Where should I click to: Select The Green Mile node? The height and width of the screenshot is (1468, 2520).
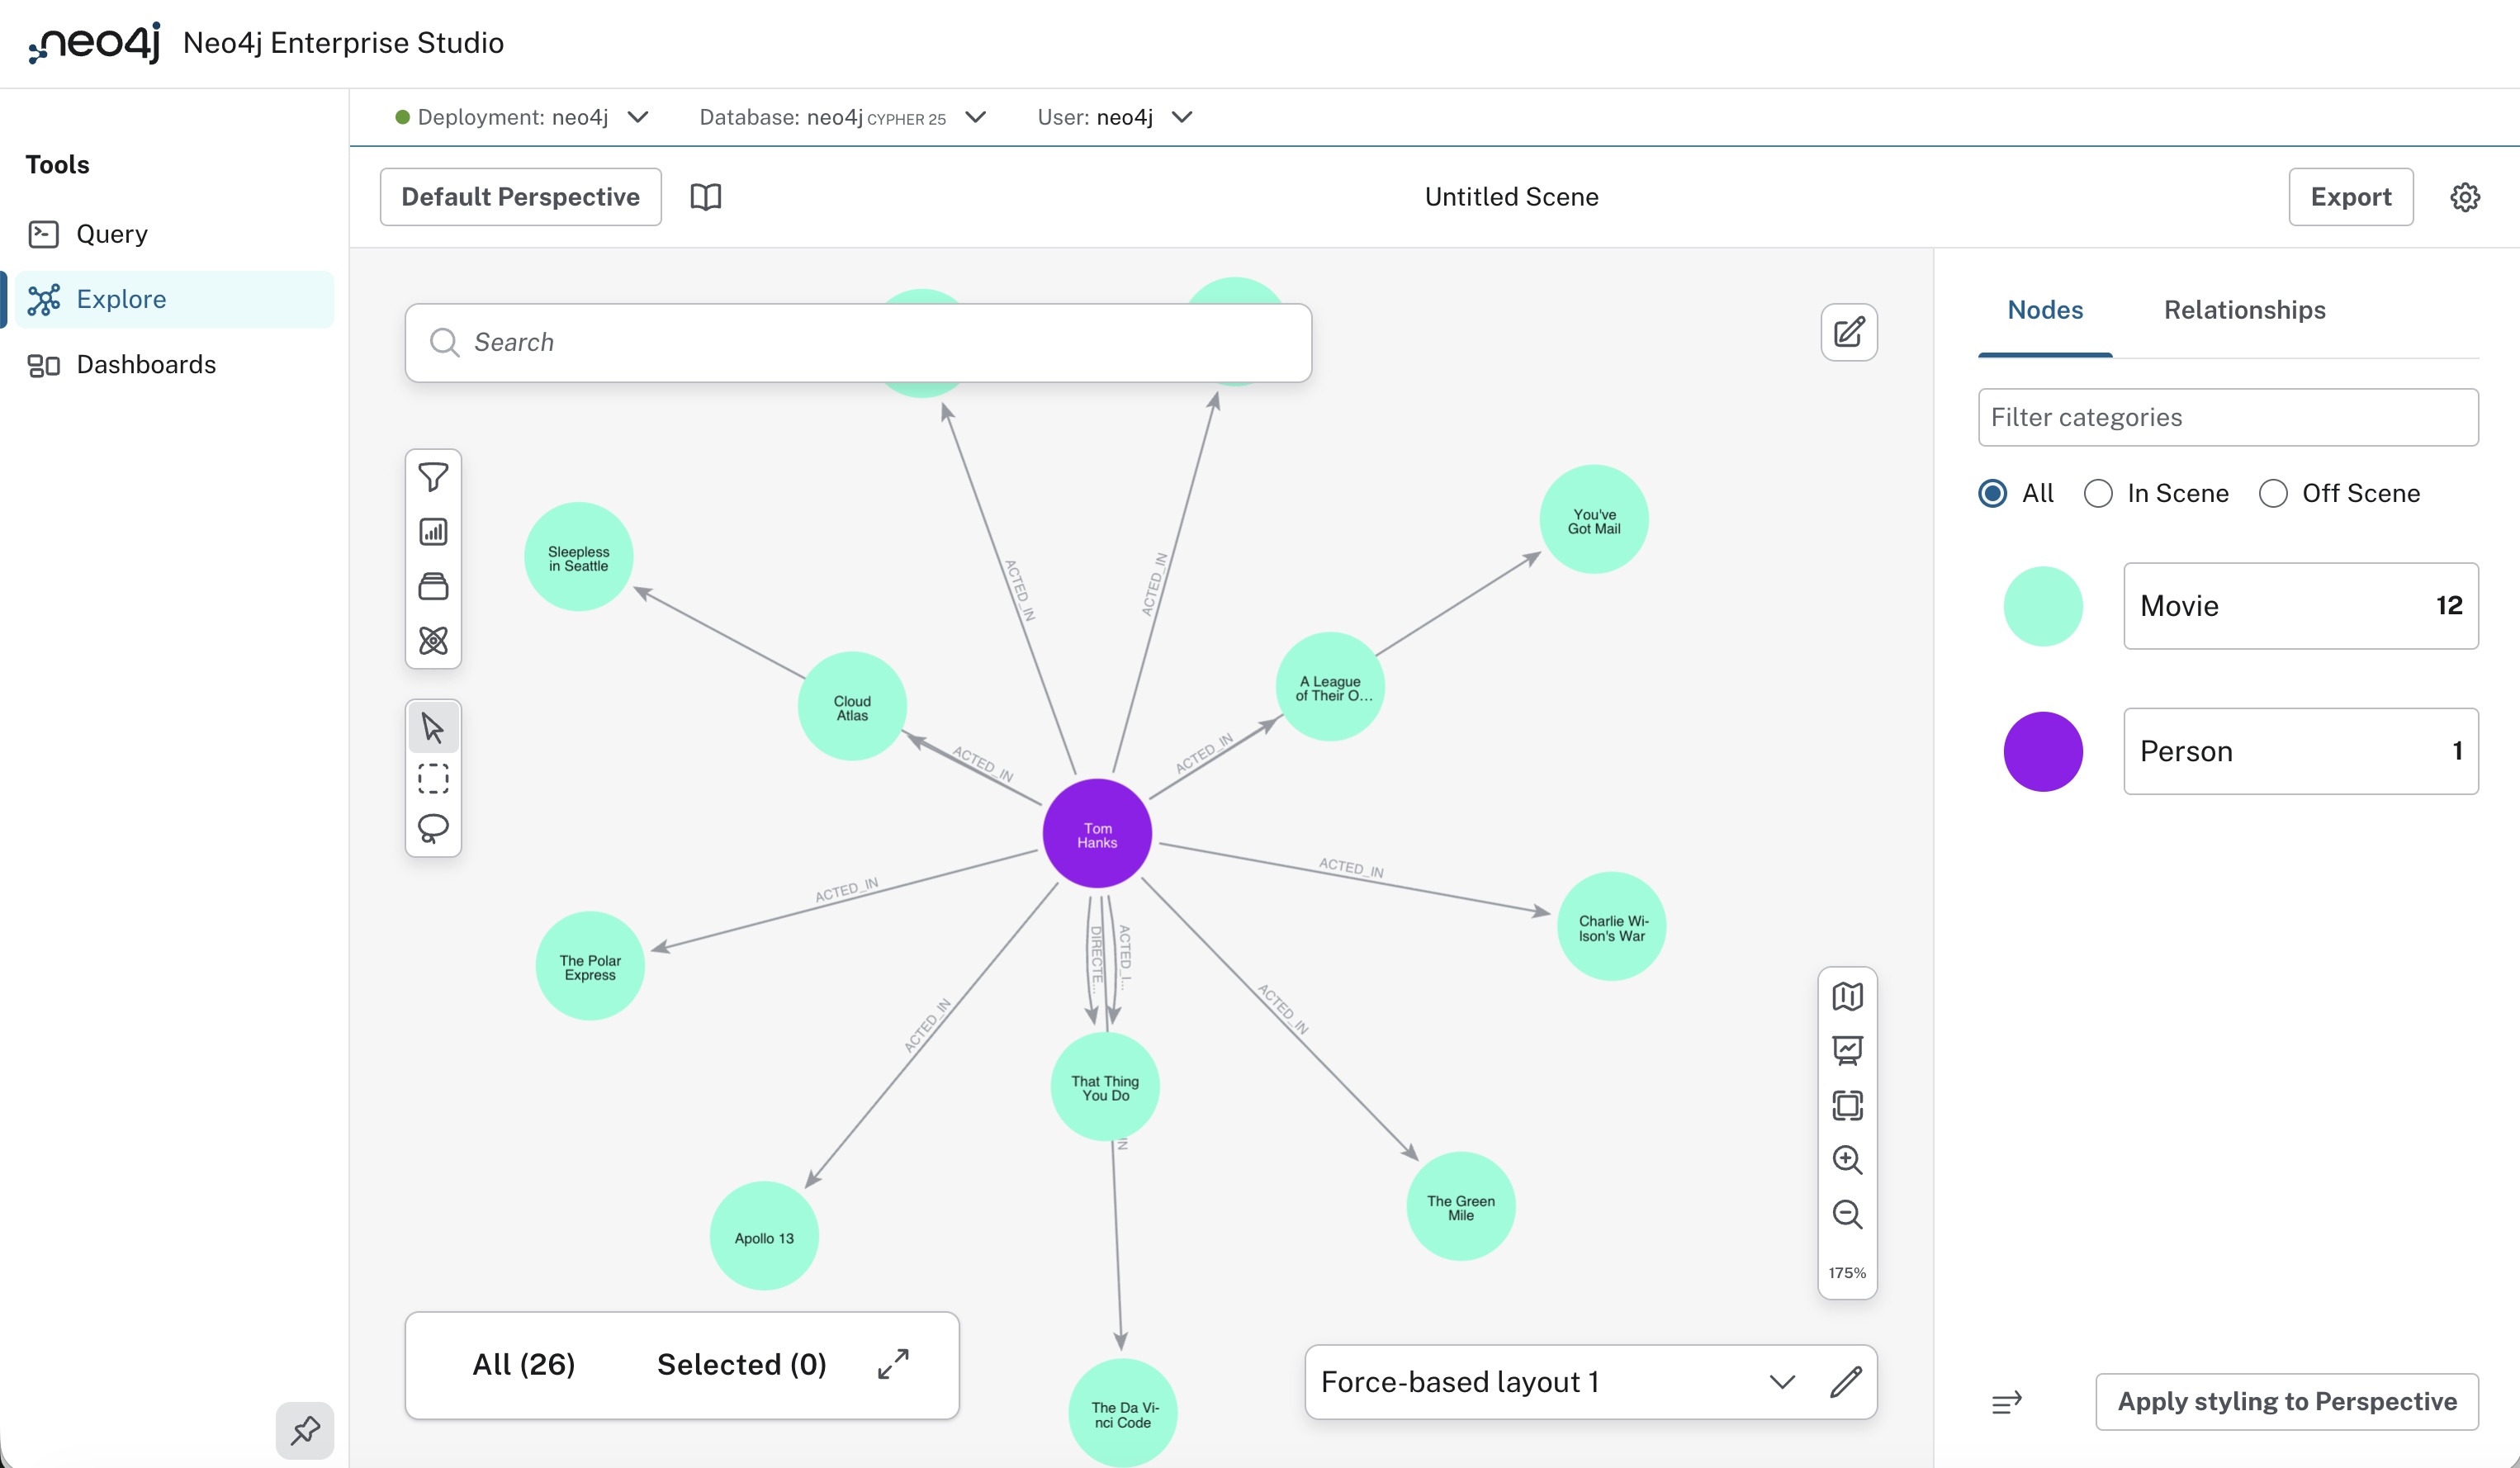tap(1461, 1207)
